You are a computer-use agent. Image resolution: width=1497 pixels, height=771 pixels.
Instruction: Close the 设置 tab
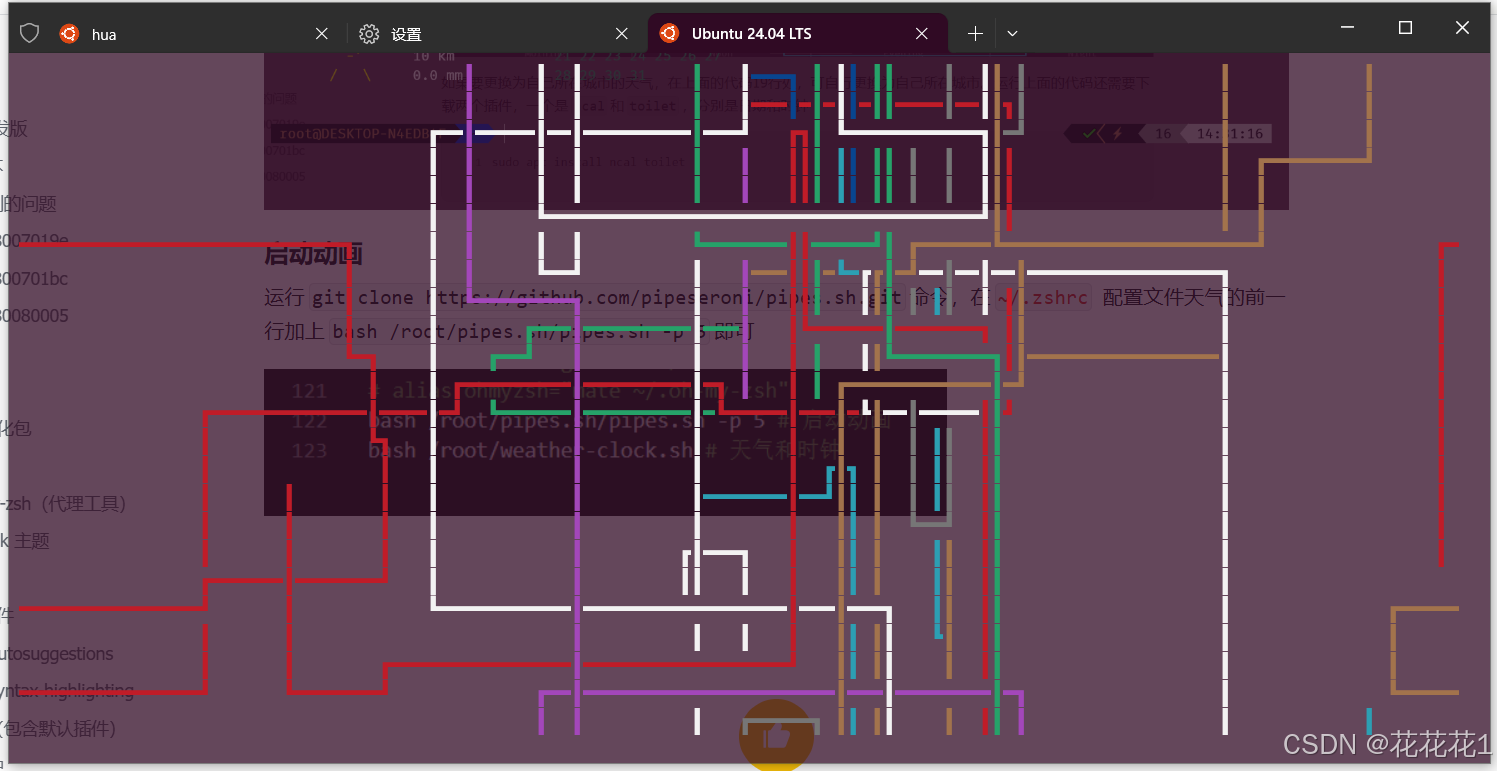click(x=623, y=34)
